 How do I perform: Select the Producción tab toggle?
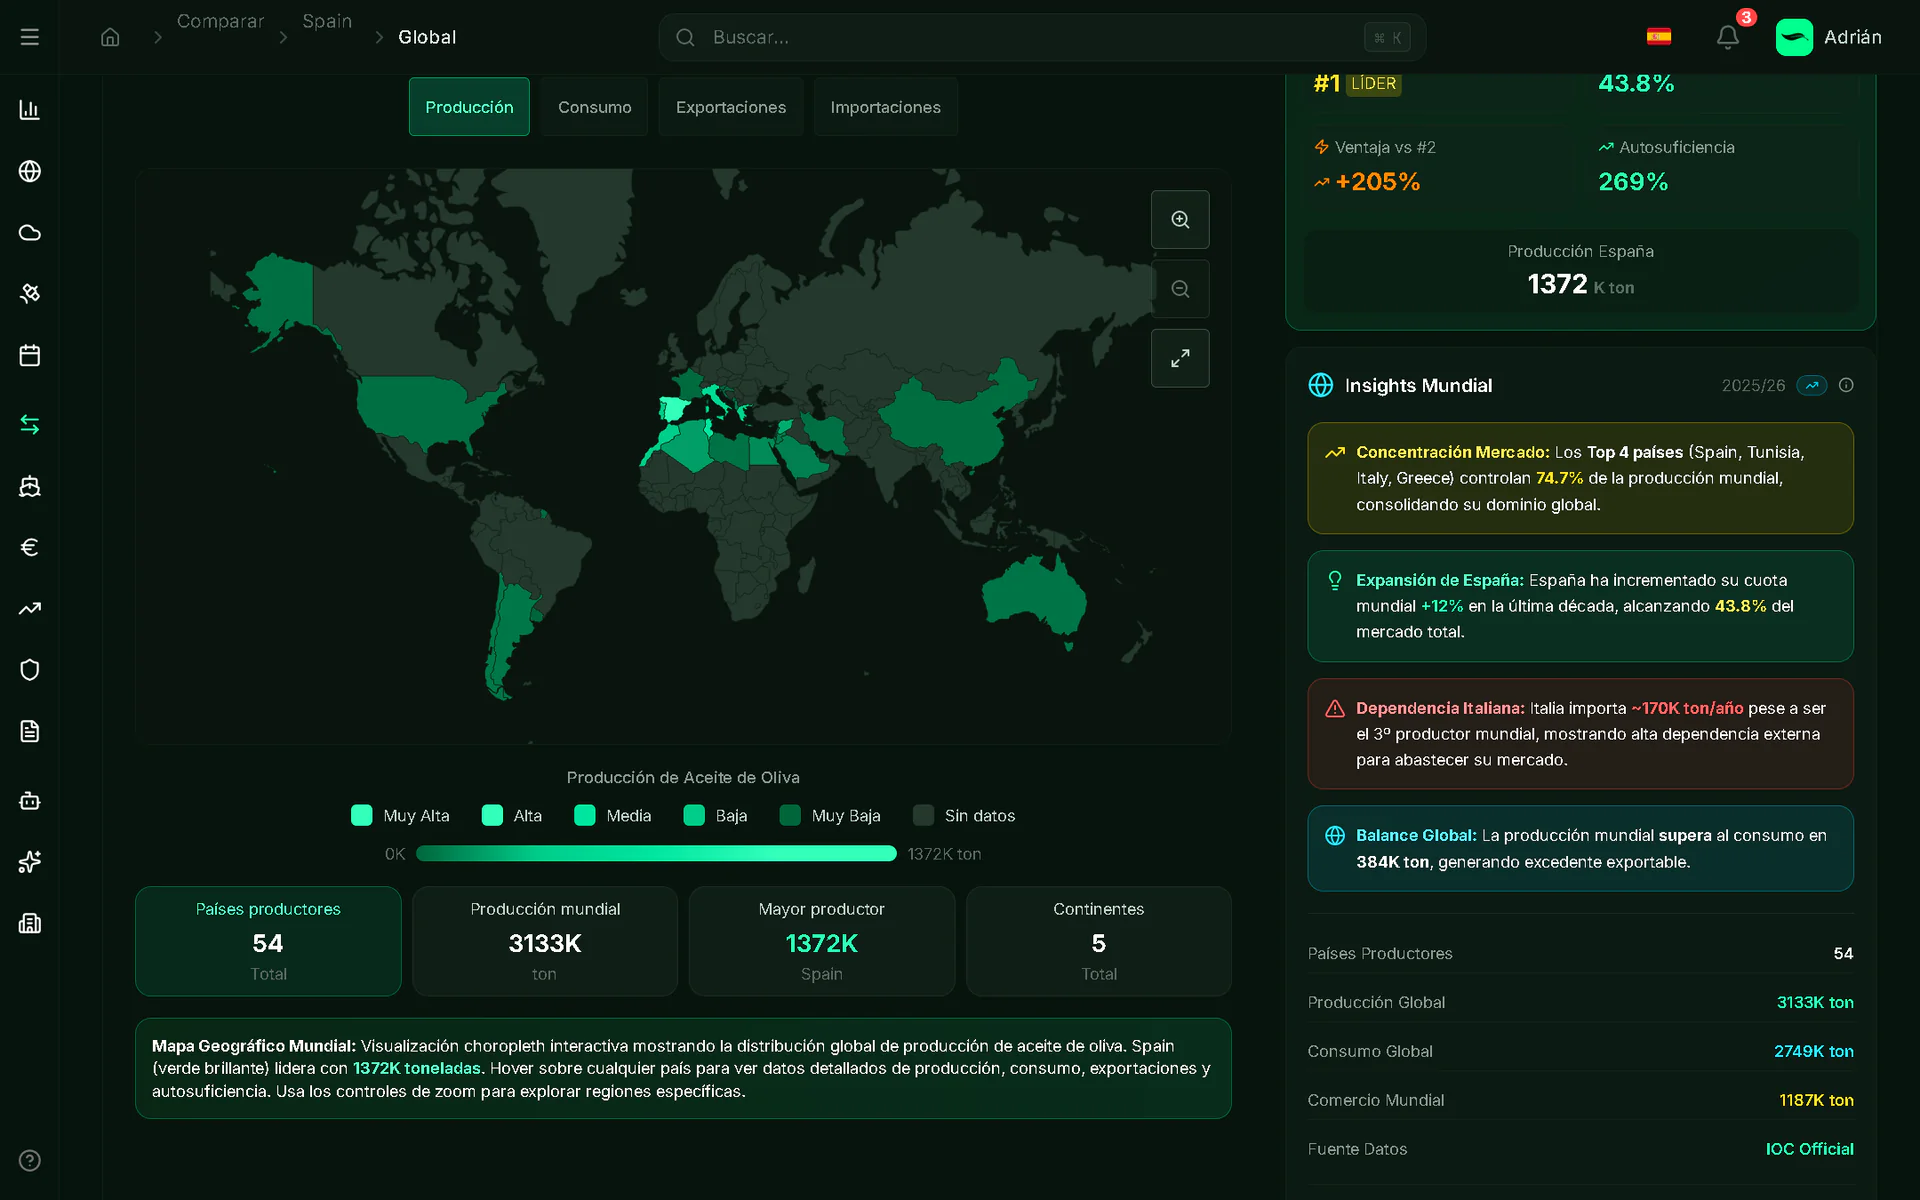click(x=468, y=107)
